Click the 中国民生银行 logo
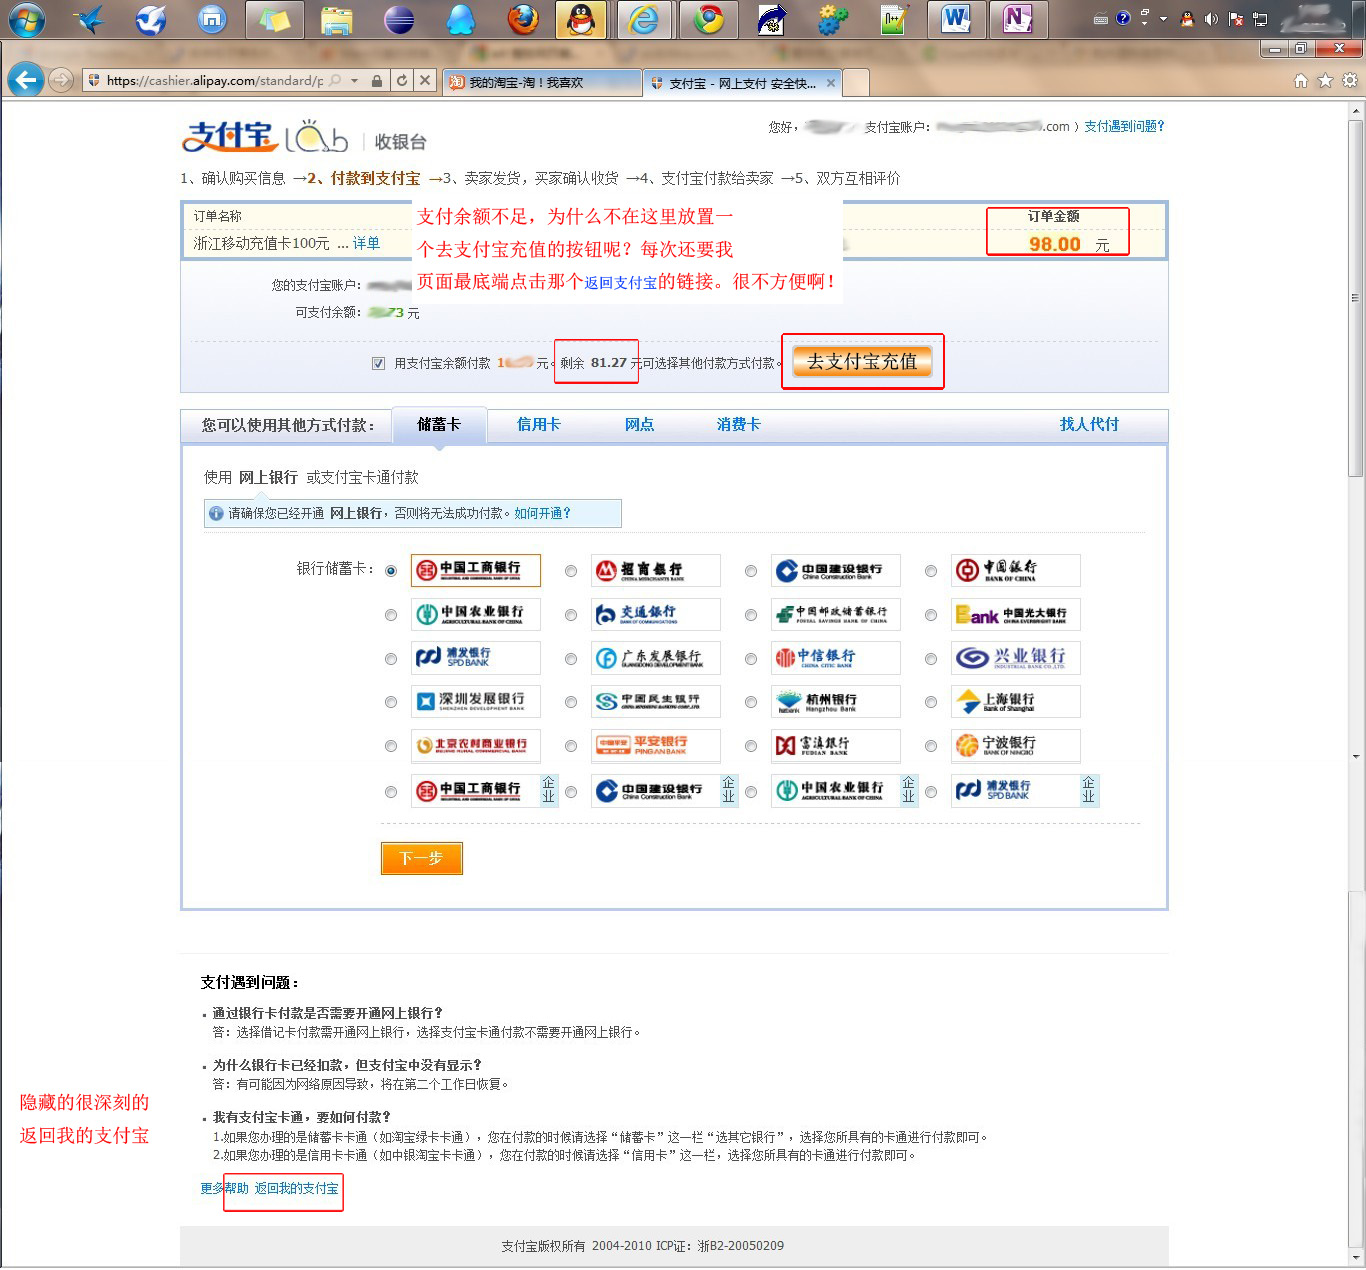 tap(656, 702)
